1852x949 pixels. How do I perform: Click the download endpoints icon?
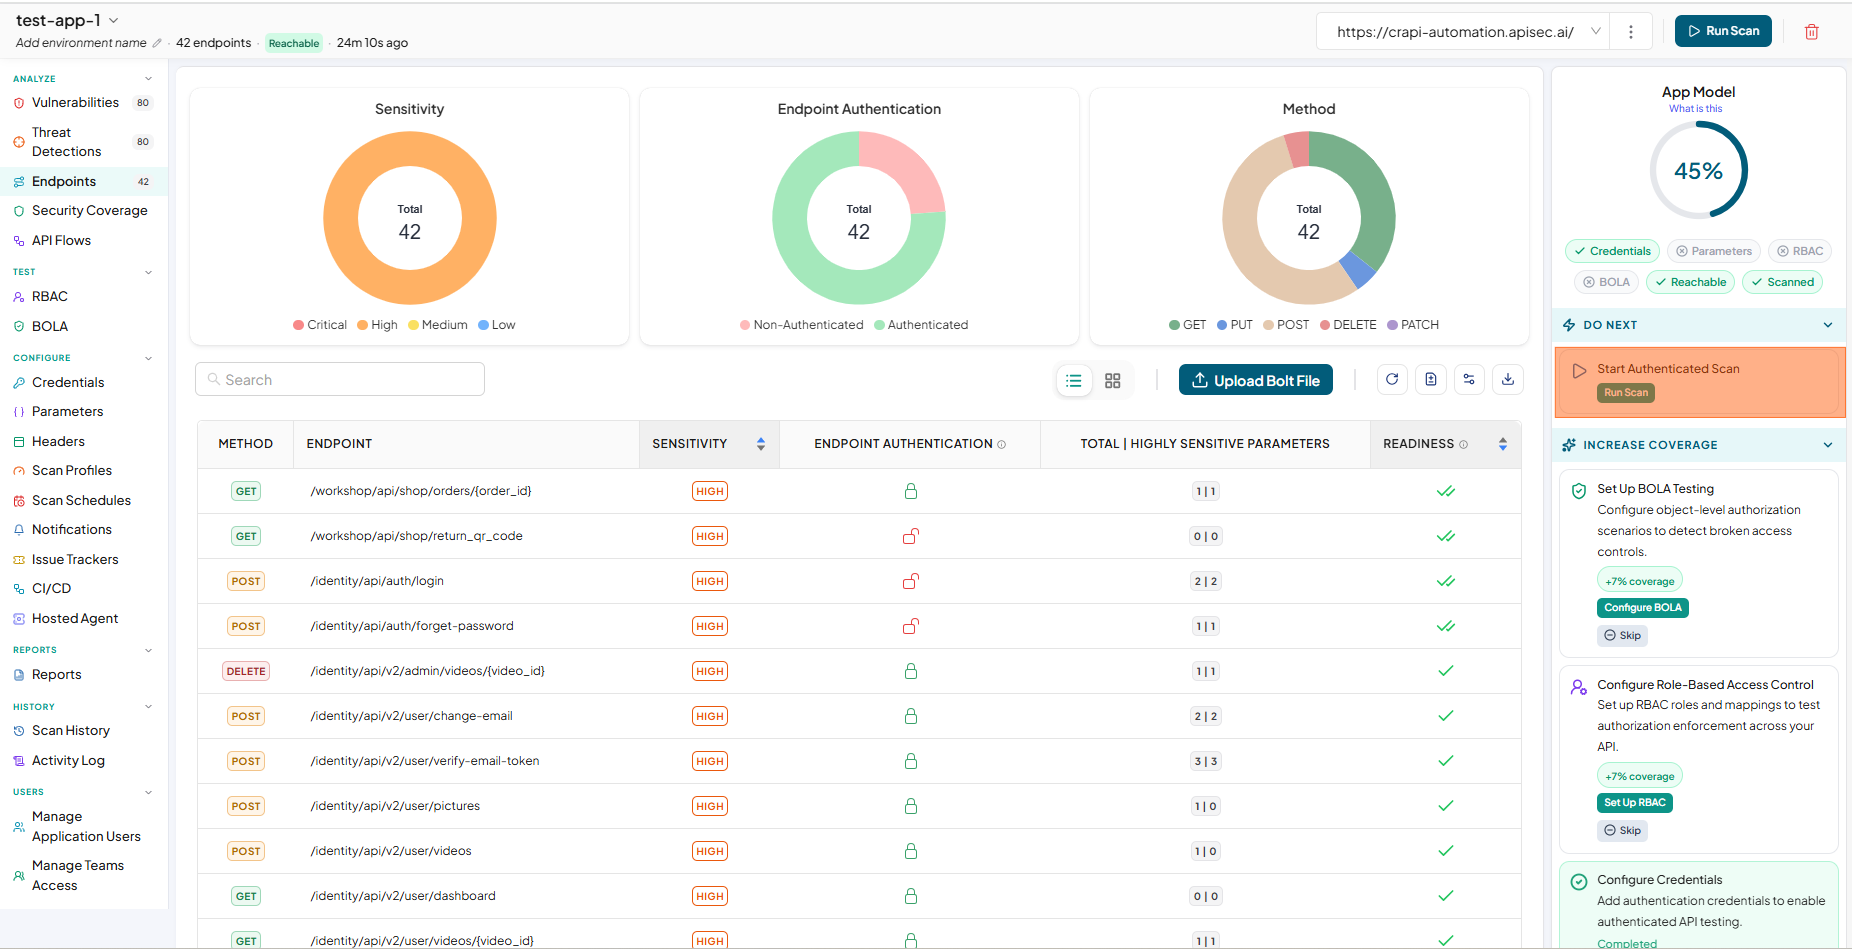point(1508,379)
